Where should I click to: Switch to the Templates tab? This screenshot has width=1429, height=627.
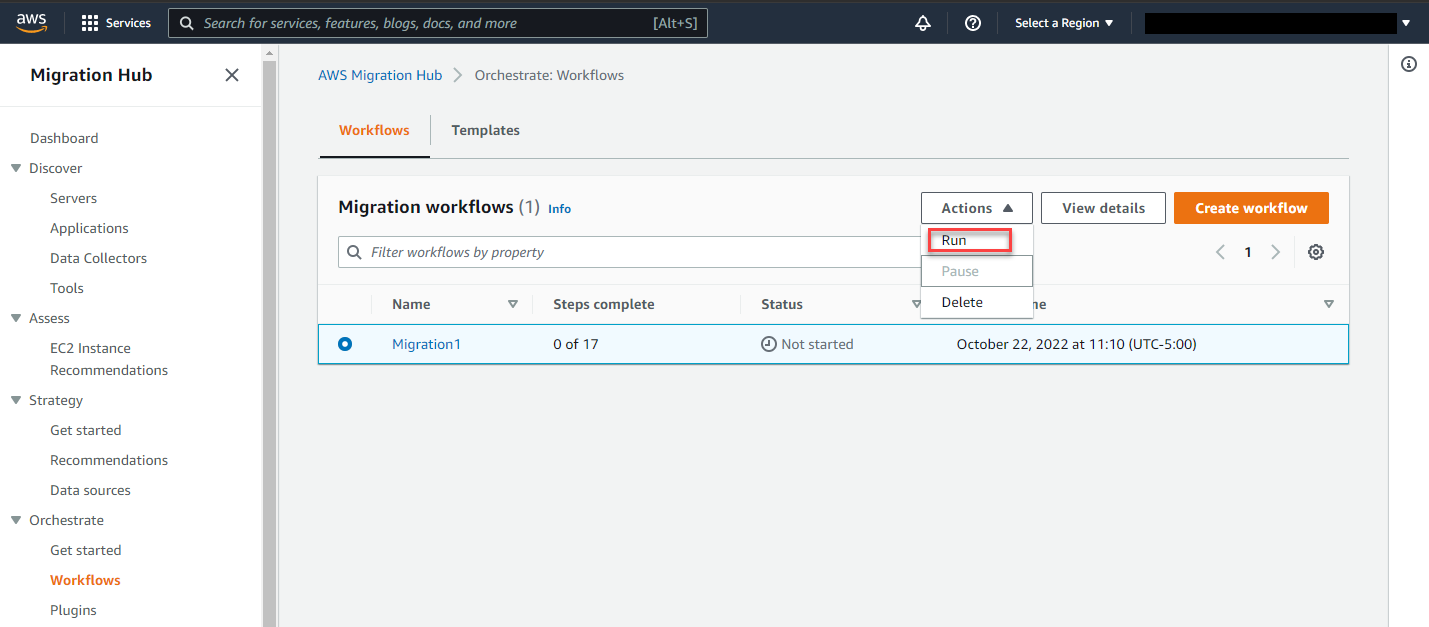coord(485,130)
